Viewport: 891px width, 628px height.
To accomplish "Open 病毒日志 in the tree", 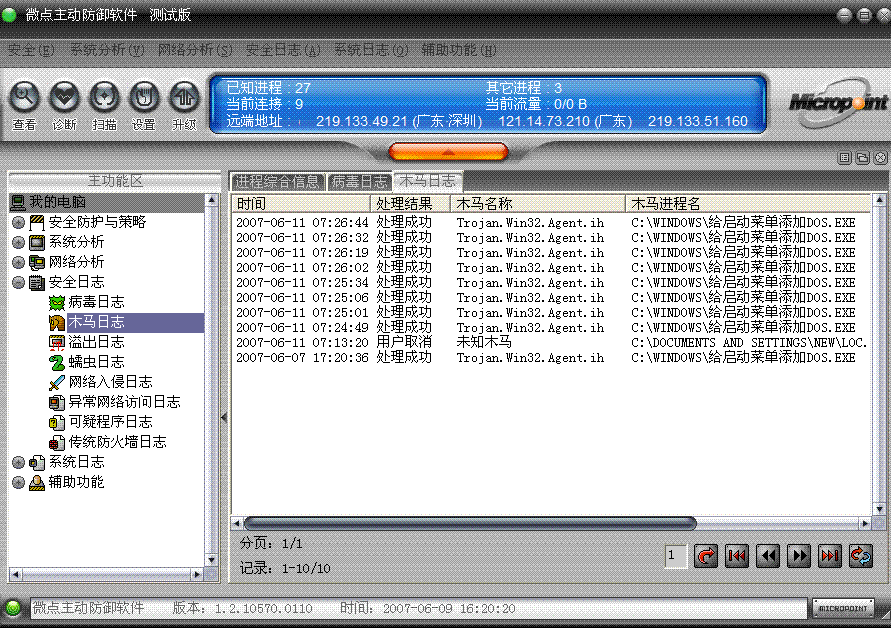I will pos(96,302).
